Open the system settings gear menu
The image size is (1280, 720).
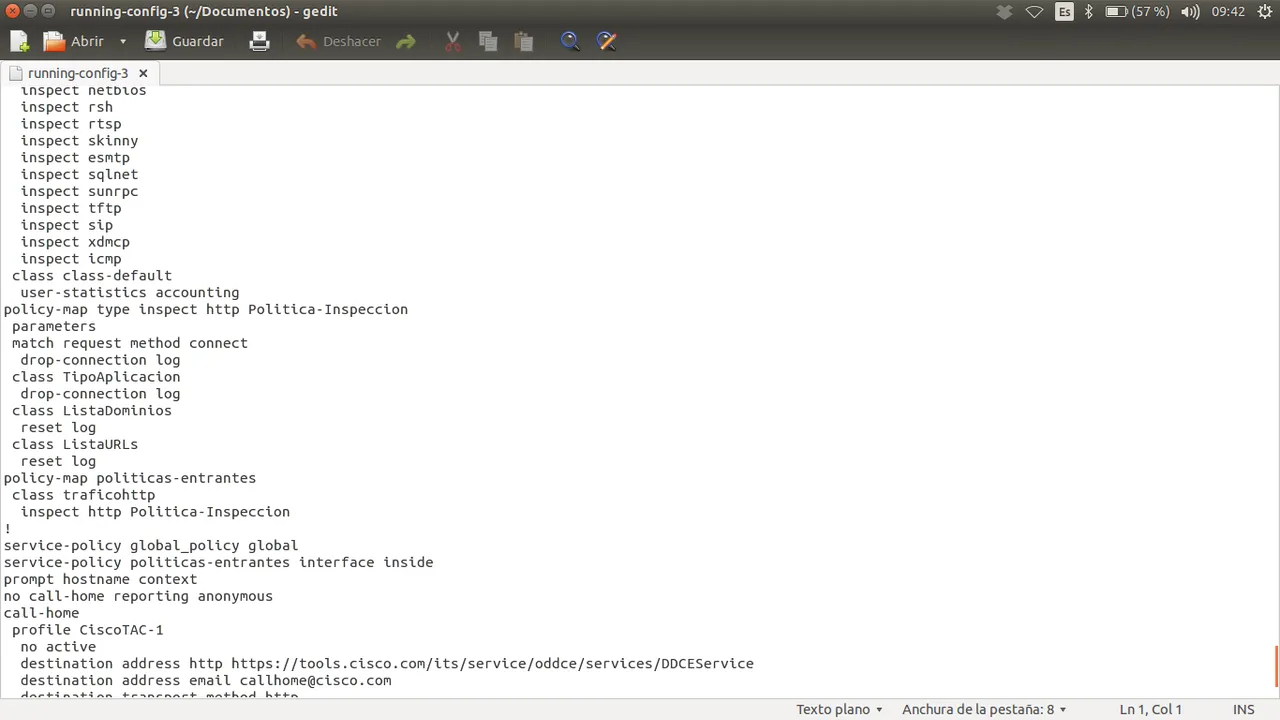(1264, 12)
